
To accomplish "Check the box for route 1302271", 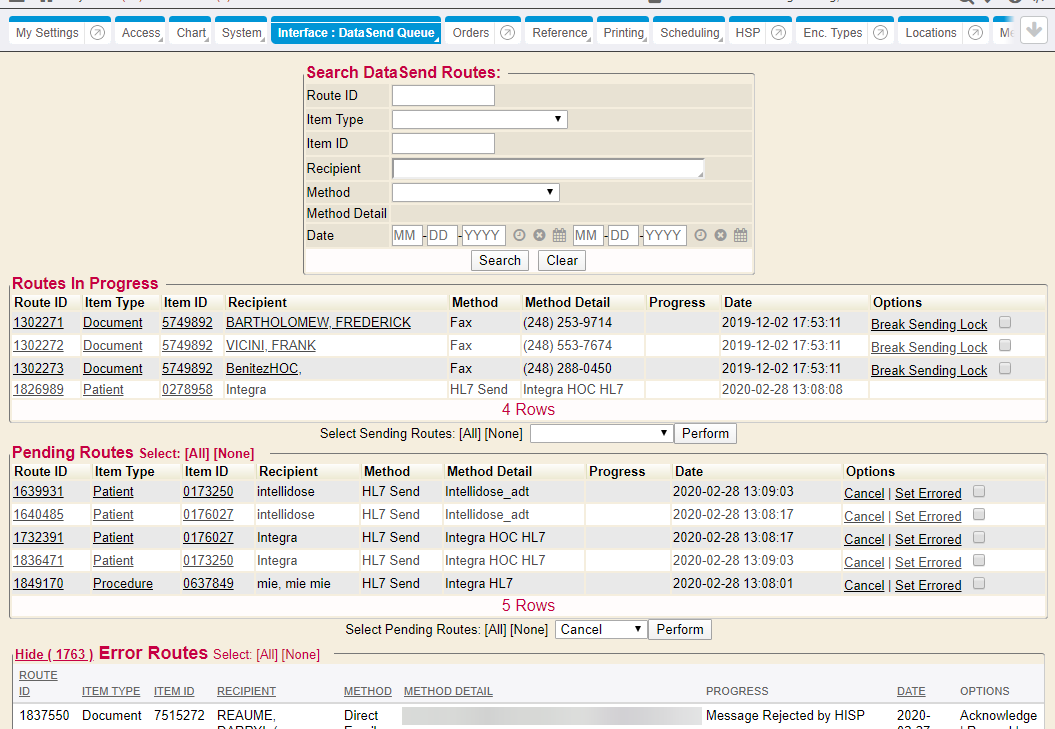I will [1005, 322].
